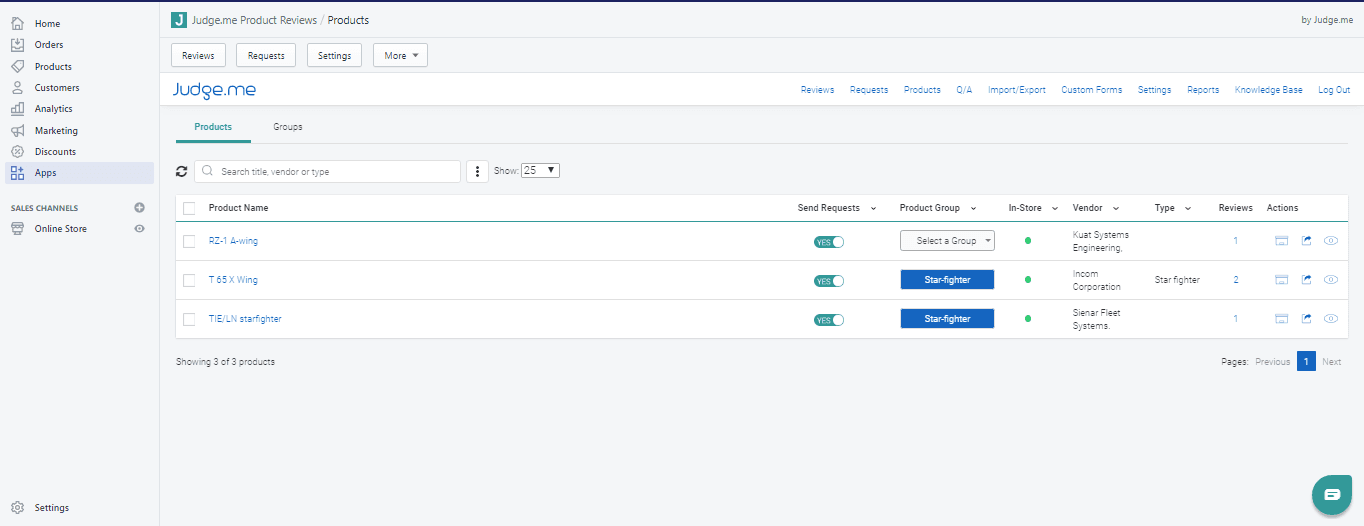Disable Send Requests for TIE/LN starfighter

(829, 320)
